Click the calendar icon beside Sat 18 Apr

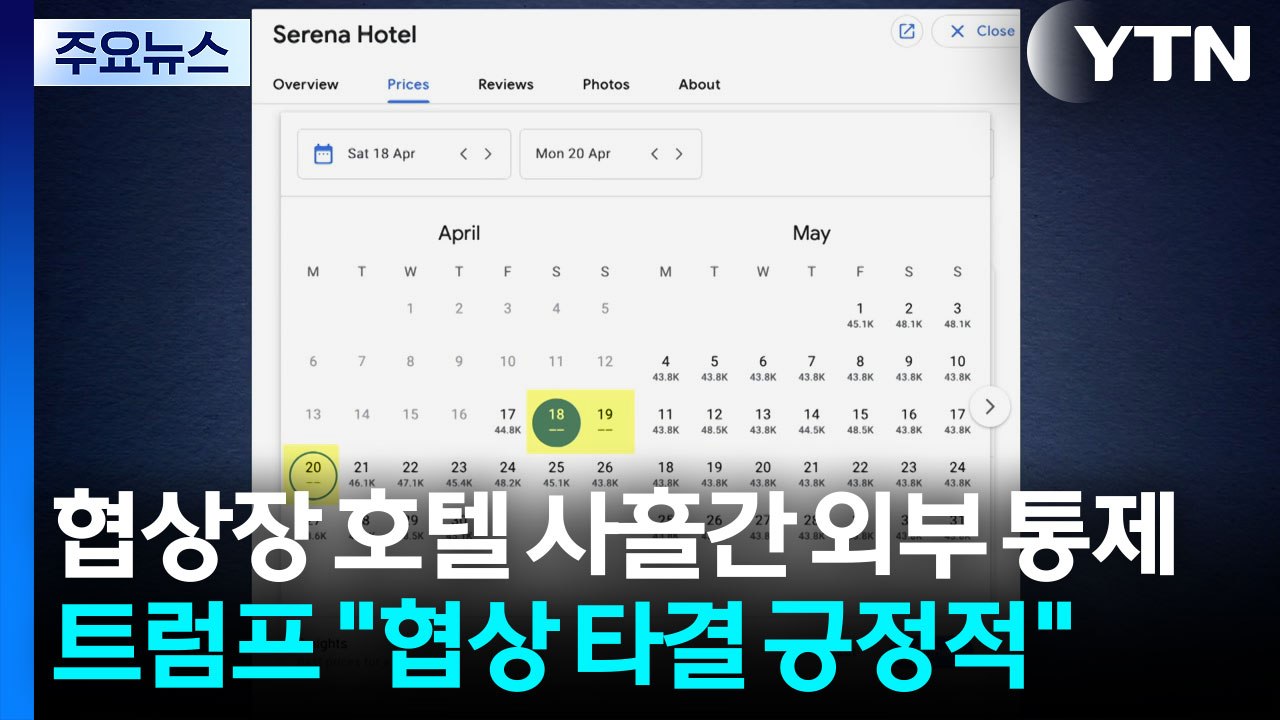point(323,154)
